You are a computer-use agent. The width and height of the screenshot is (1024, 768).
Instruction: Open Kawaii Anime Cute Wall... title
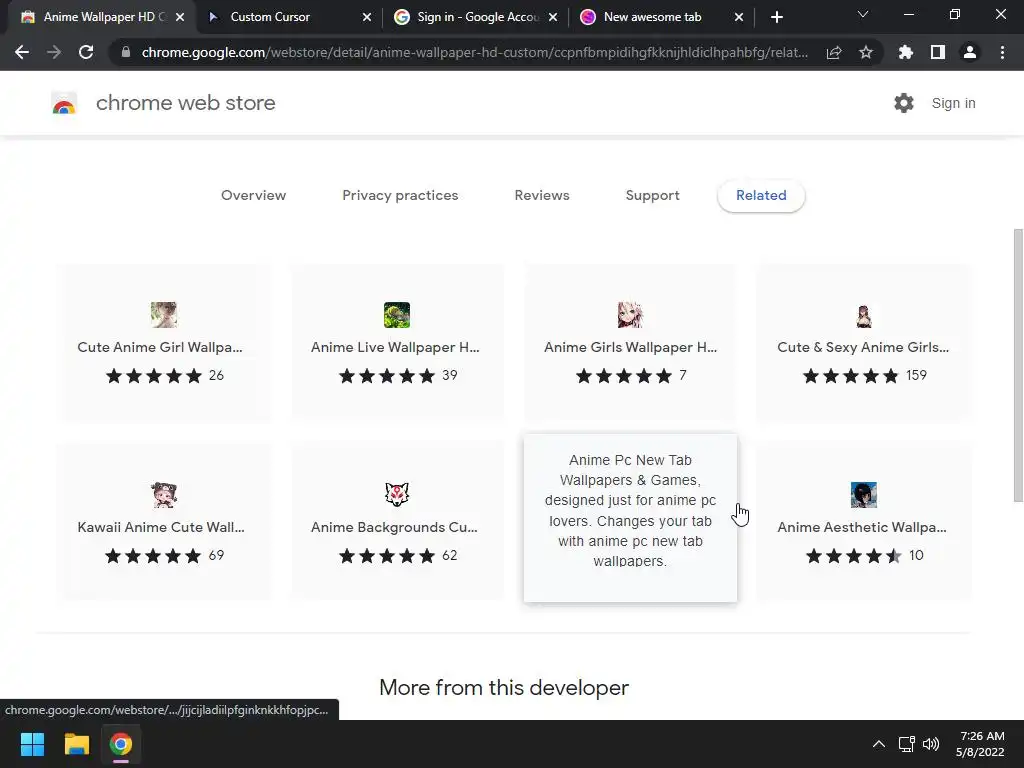click(161, 527)
